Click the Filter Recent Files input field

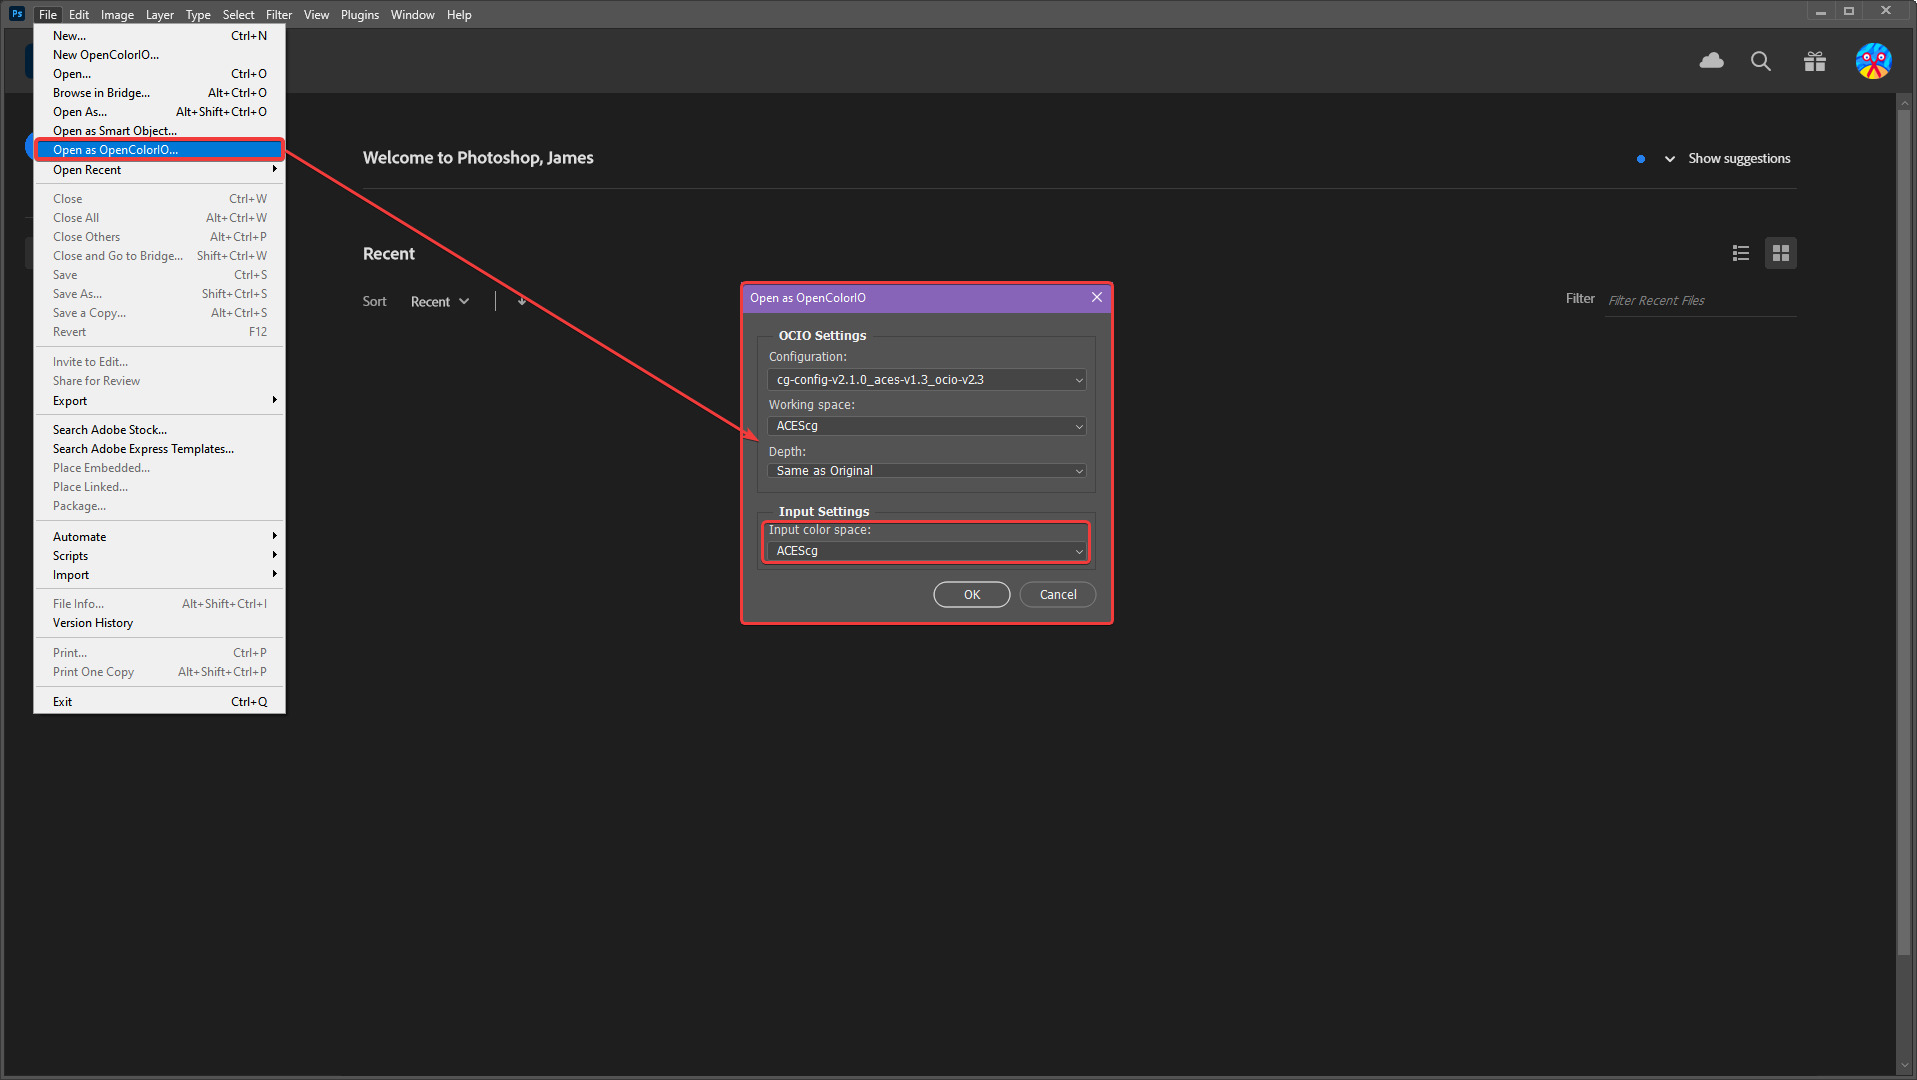(x=1700, y=300)
